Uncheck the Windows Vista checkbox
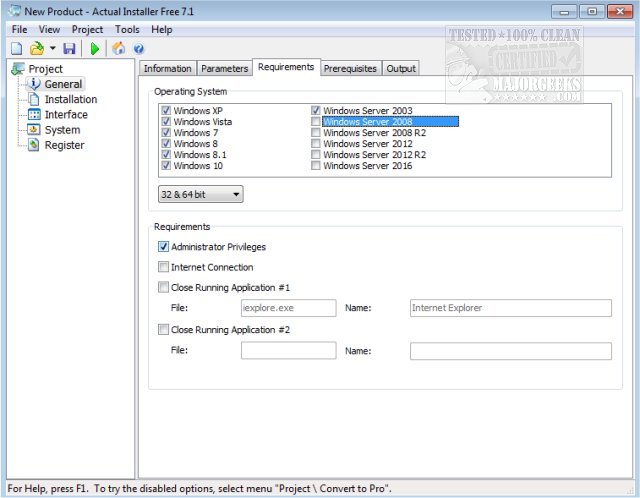The height and width of the screenshot is (498, 640). click(166, 121)
